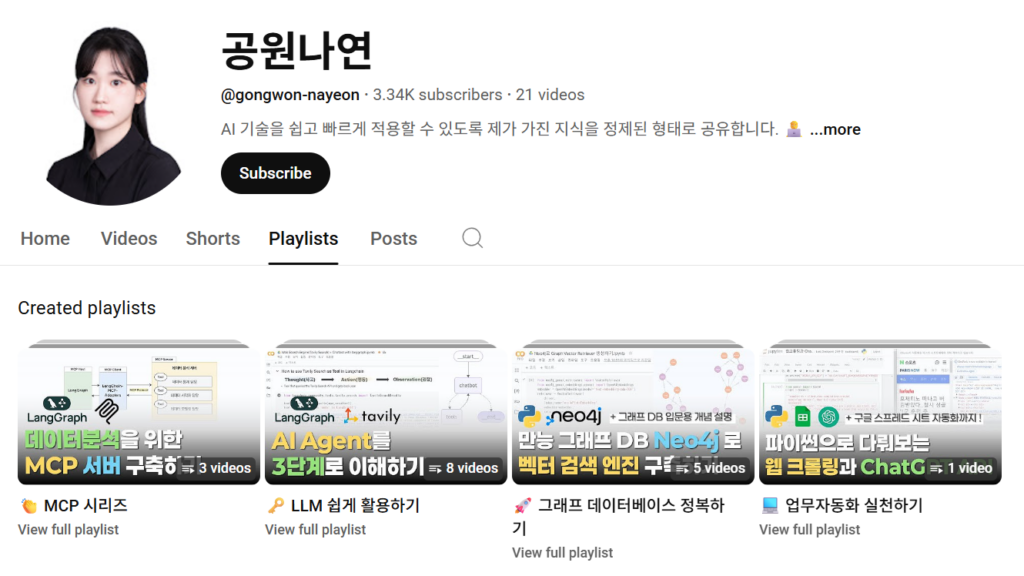Open the channel search magnifier icon
The height and width of the screenshot is (576, 1024).
pyautogui.click(x=472, y=238)
